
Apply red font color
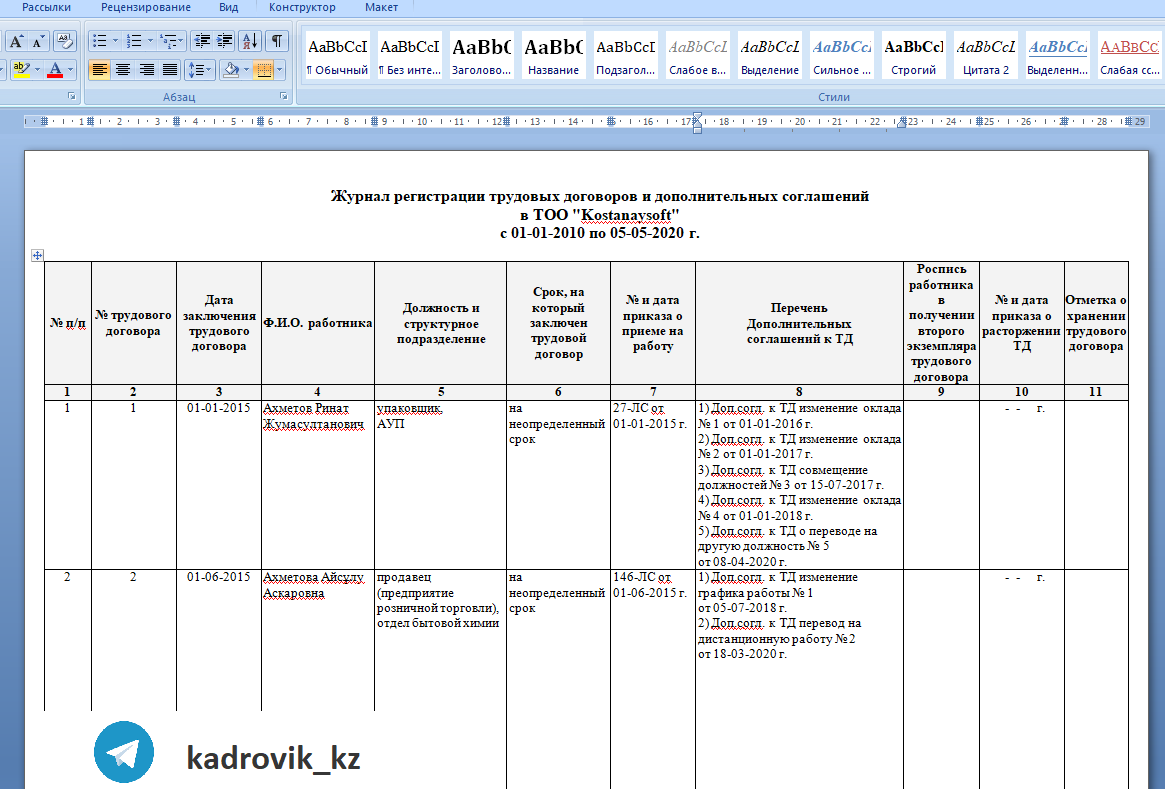pyautogui.click(x=55, y=70)
